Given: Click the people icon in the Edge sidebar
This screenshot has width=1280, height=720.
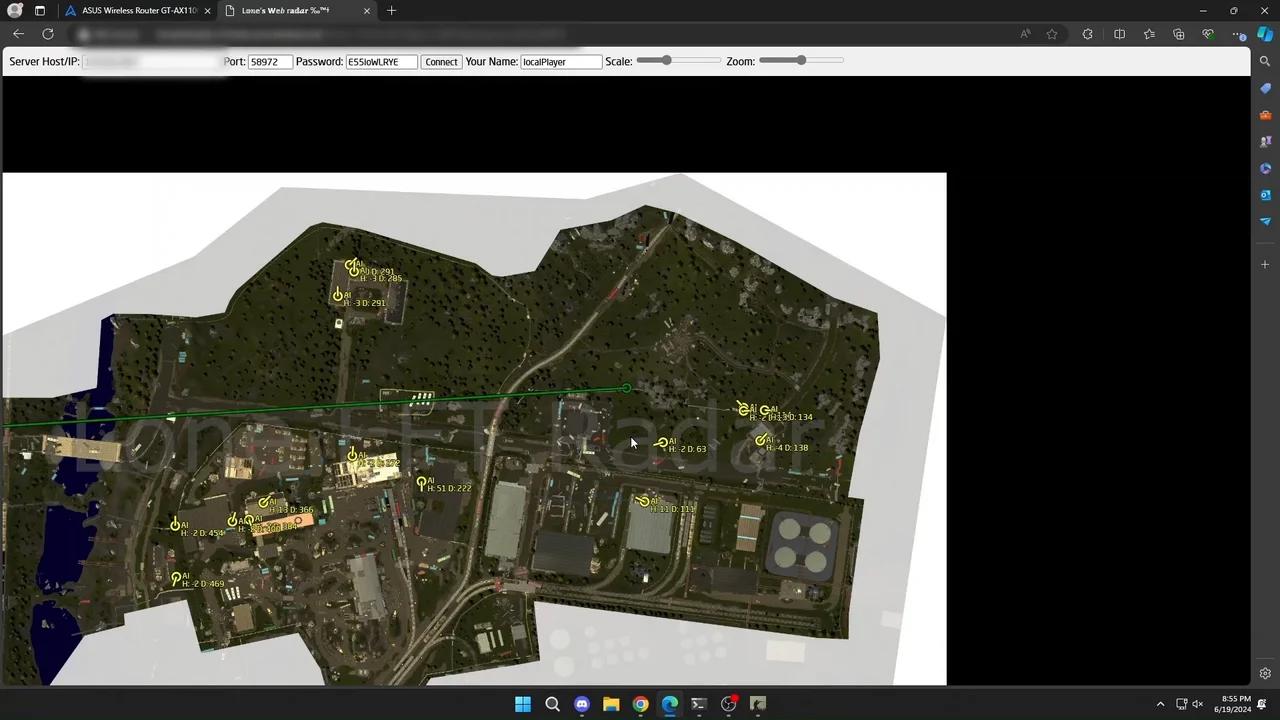Looking at the screenshot, I should point(1265,140).
